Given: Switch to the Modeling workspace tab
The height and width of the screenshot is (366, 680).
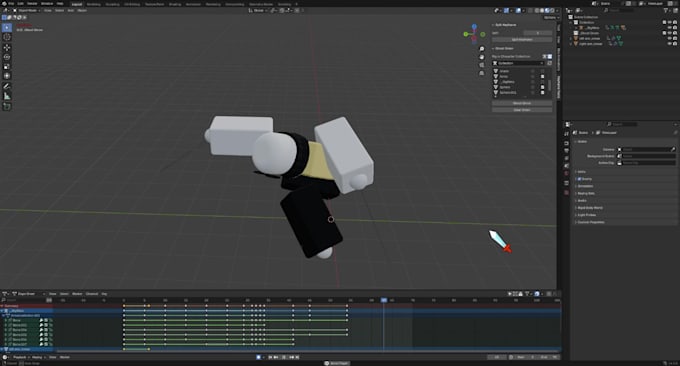Looking at the screenshot, I should (x=94, y=4).
